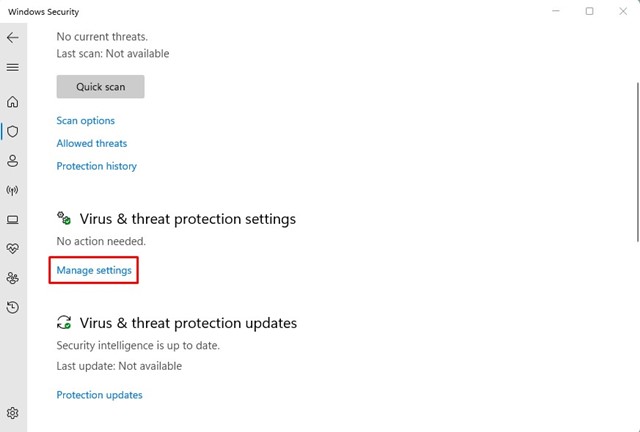640x432 pixels.
Task: Click the back arrow in the sidebar
Action: click(12, 37)
